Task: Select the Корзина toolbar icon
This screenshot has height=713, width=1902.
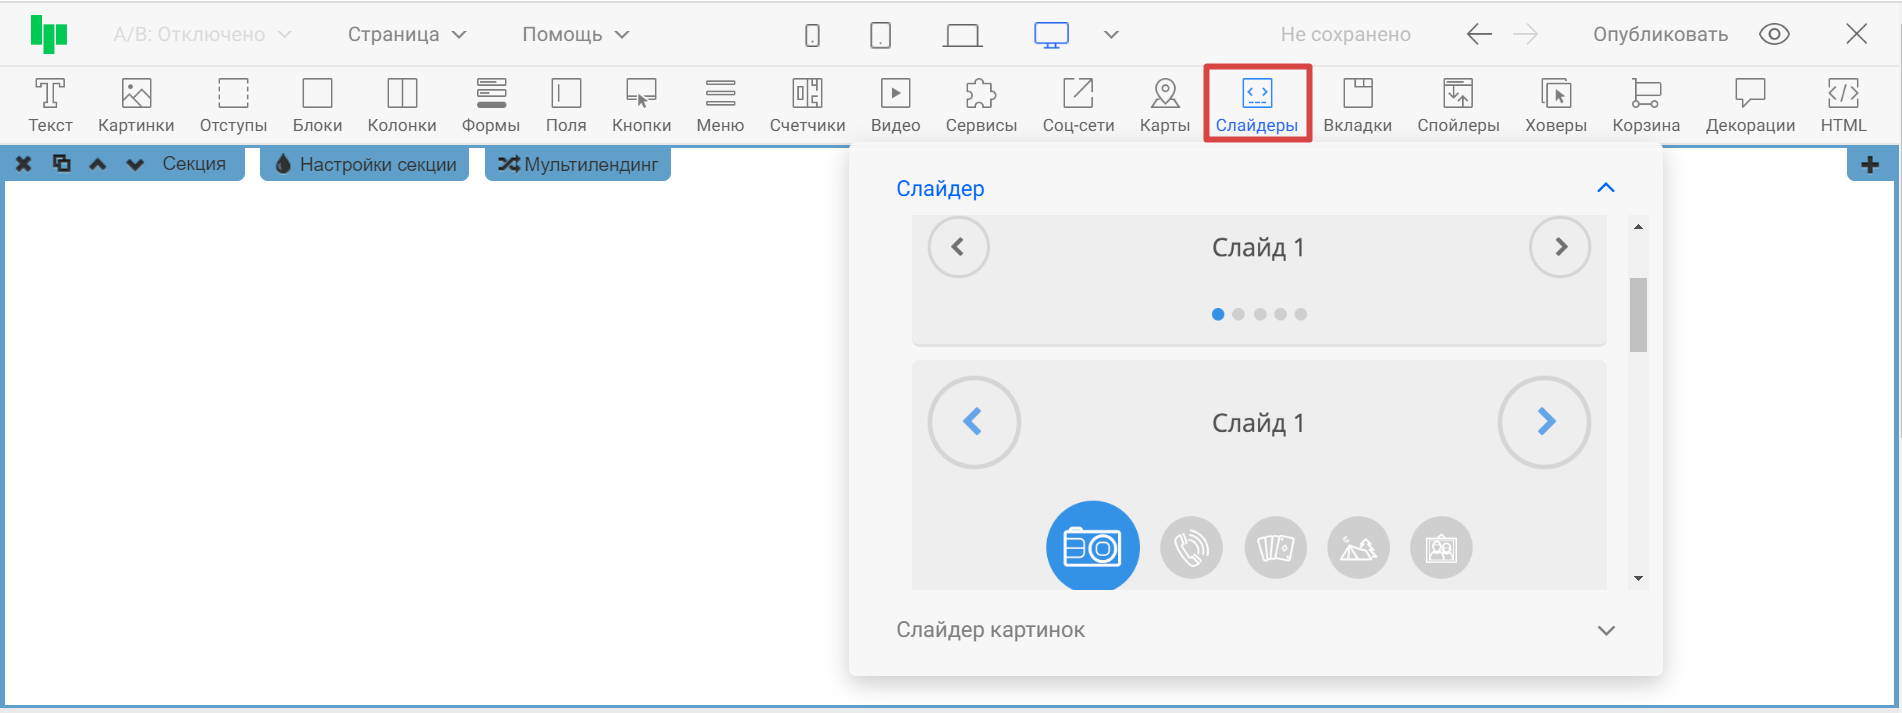Action: [x=1645, y=104]
